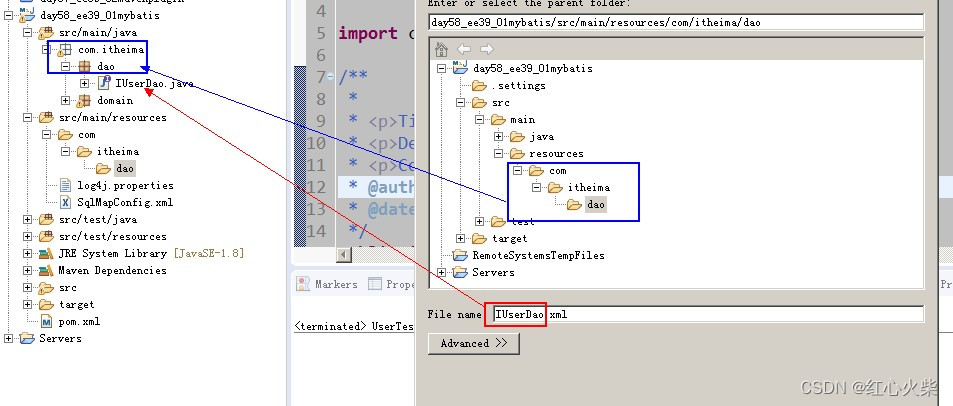Collapse the main folder in dialog tree

click(x=480, y=120)
